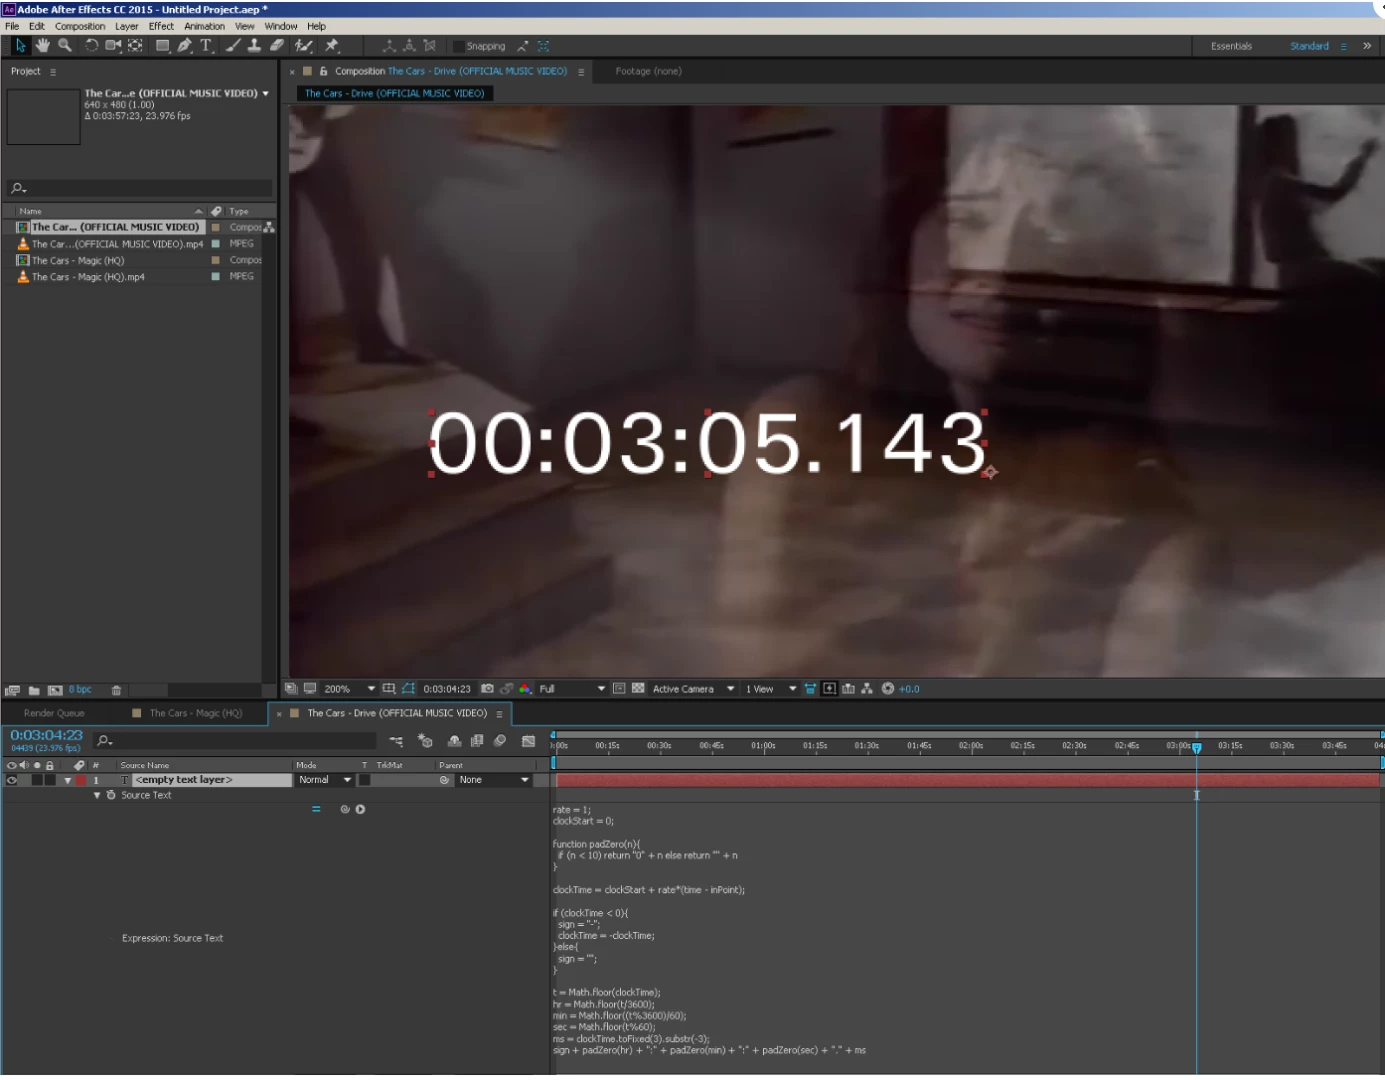
Task: Open the 1 View layout dropdown
Action: point(770,689)
